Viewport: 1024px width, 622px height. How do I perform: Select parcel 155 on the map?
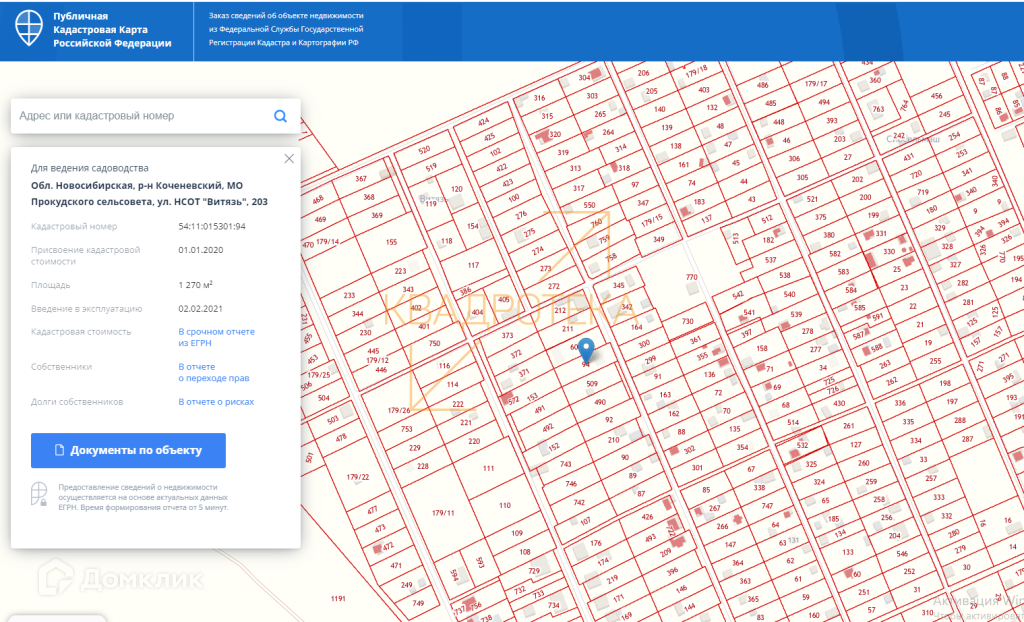(x=391, y=242)
